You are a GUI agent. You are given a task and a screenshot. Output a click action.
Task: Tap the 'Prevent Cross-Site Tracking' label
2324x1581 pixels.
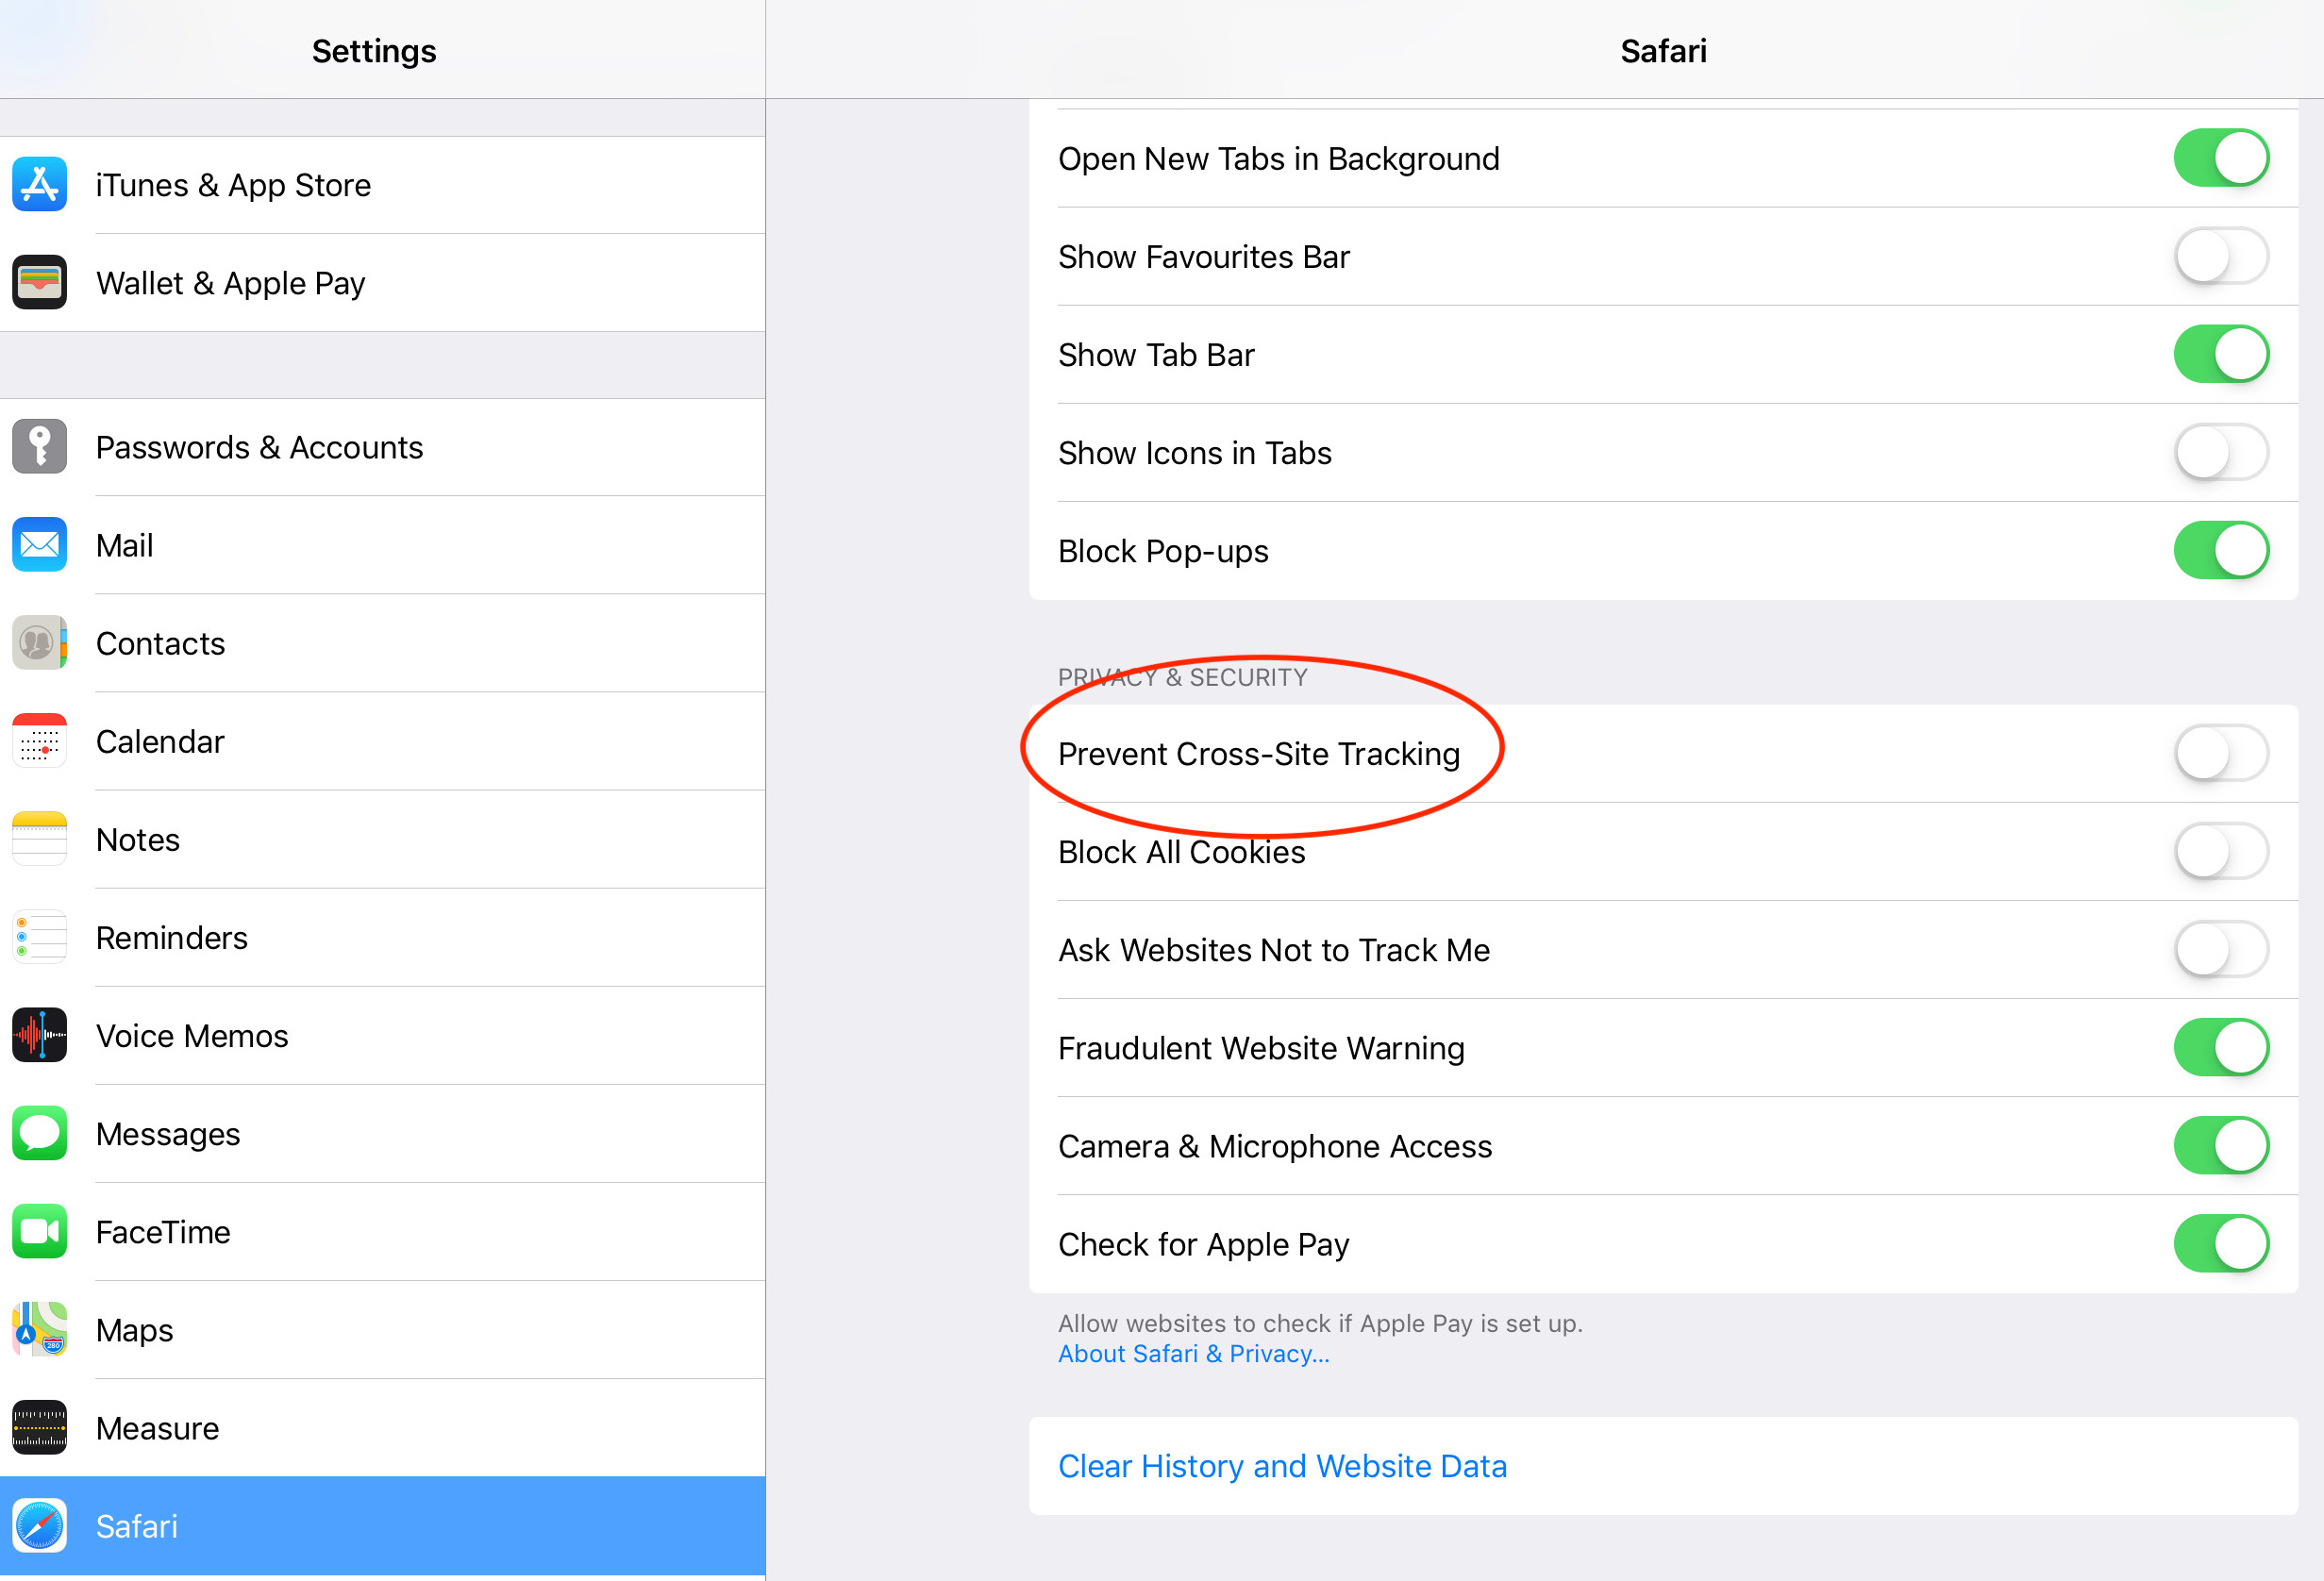pyautogui.click(x=1259, y=754)
